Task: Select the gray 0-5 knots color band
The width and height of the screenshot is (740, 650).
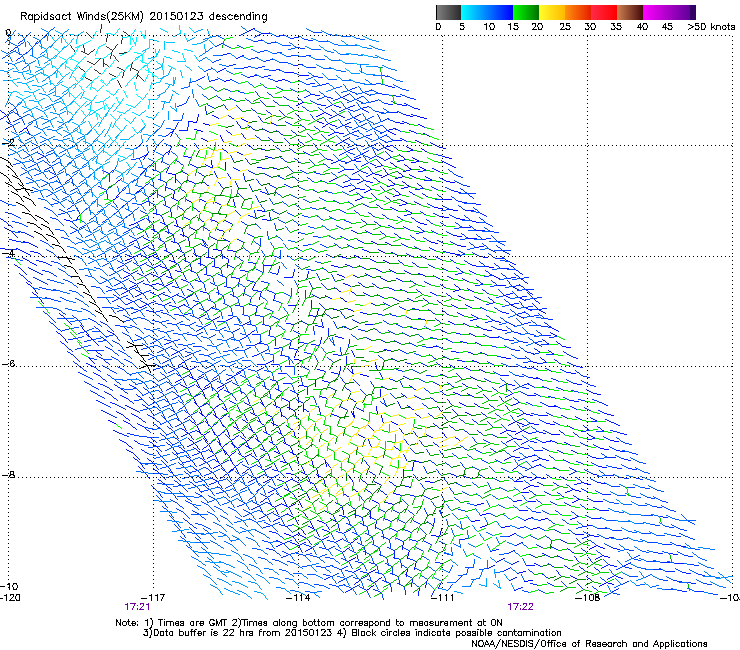Action: coord(448,12)
